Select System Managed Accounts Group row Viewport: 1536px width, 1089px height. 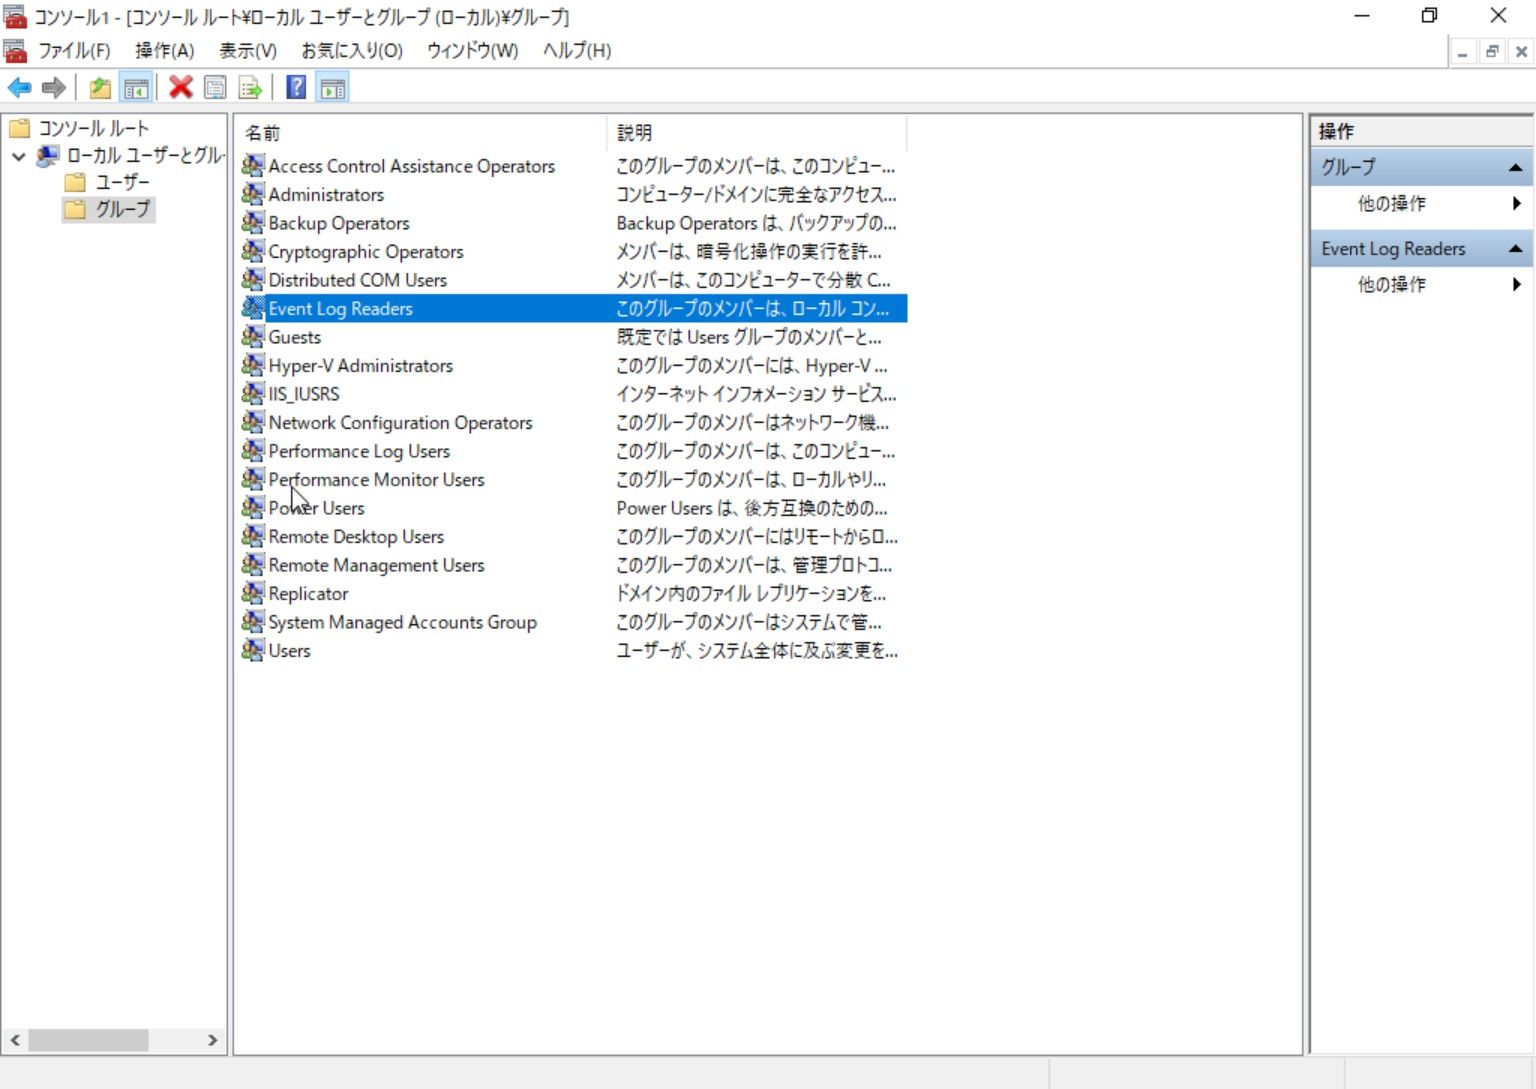click(573, 622)
